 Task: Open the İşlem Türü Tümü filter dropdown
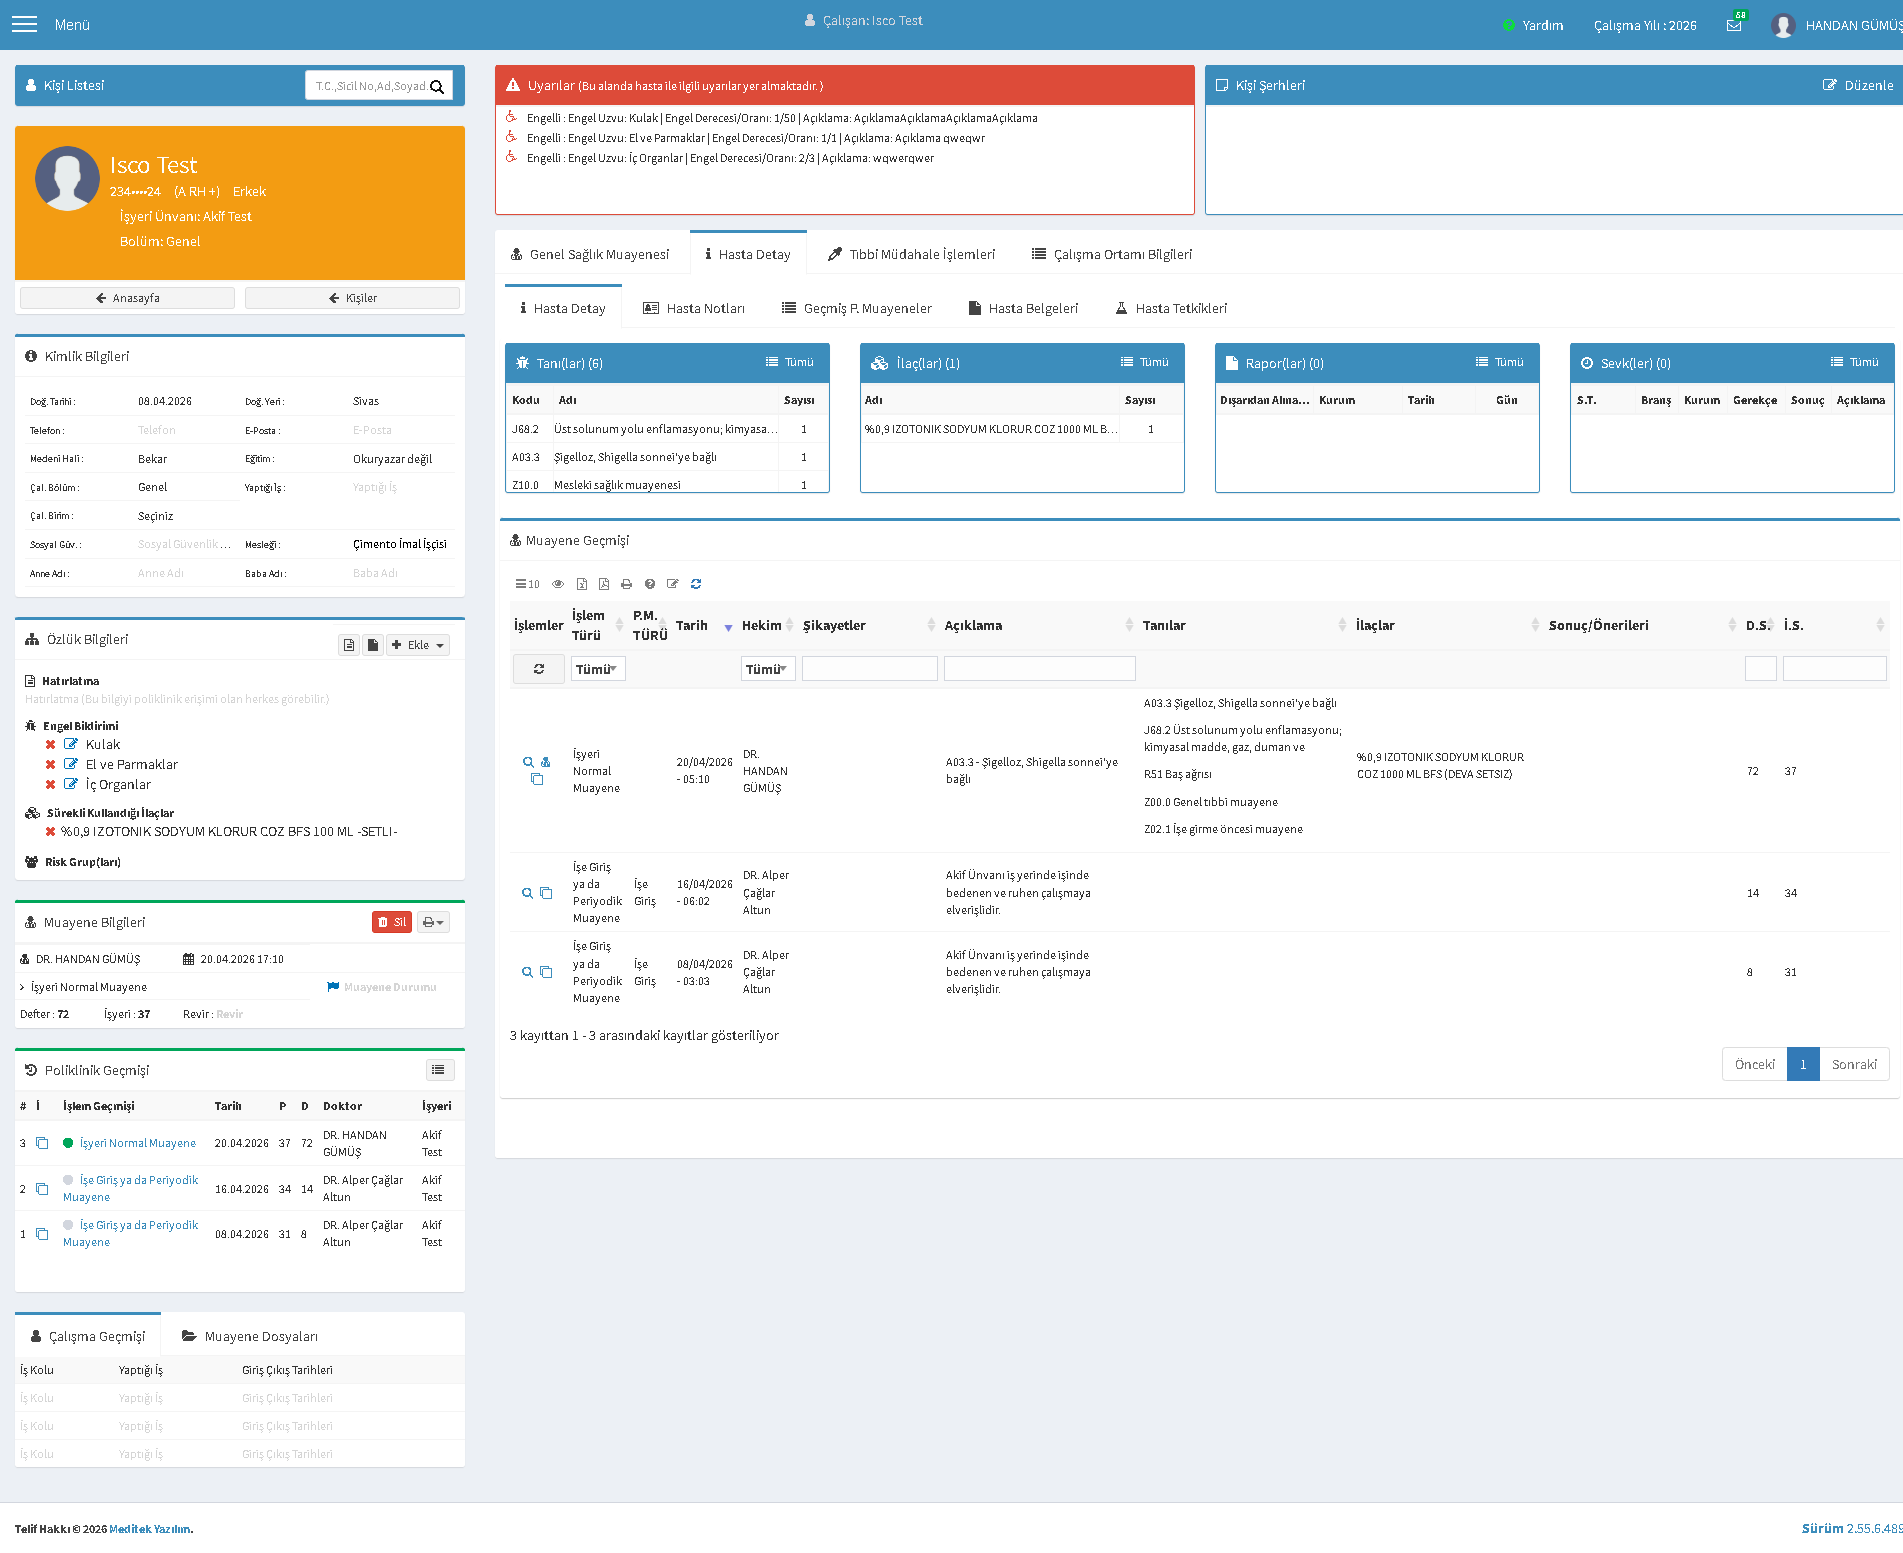click(598, 669)
